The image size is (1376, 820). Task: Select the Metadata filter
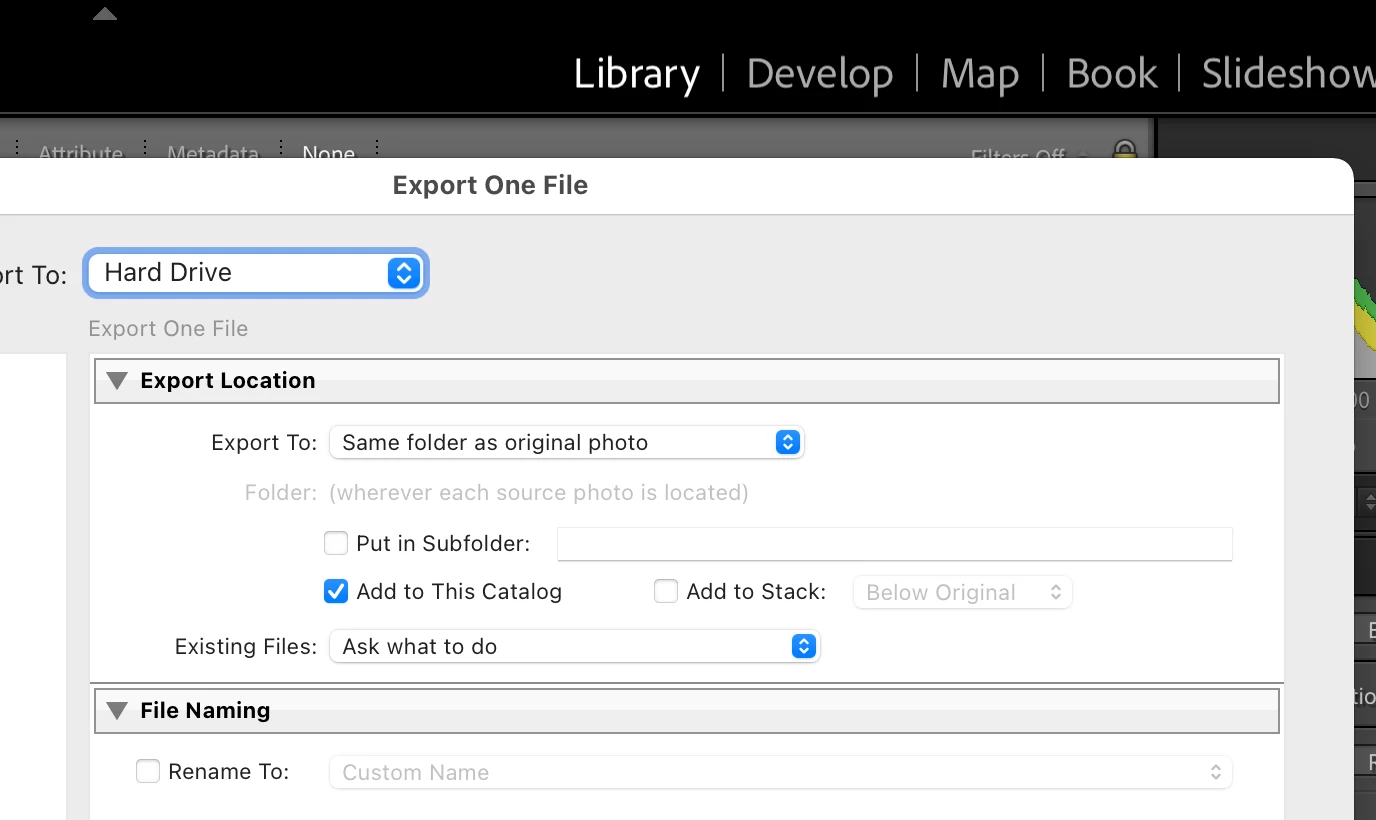click(x=213, y=153)
